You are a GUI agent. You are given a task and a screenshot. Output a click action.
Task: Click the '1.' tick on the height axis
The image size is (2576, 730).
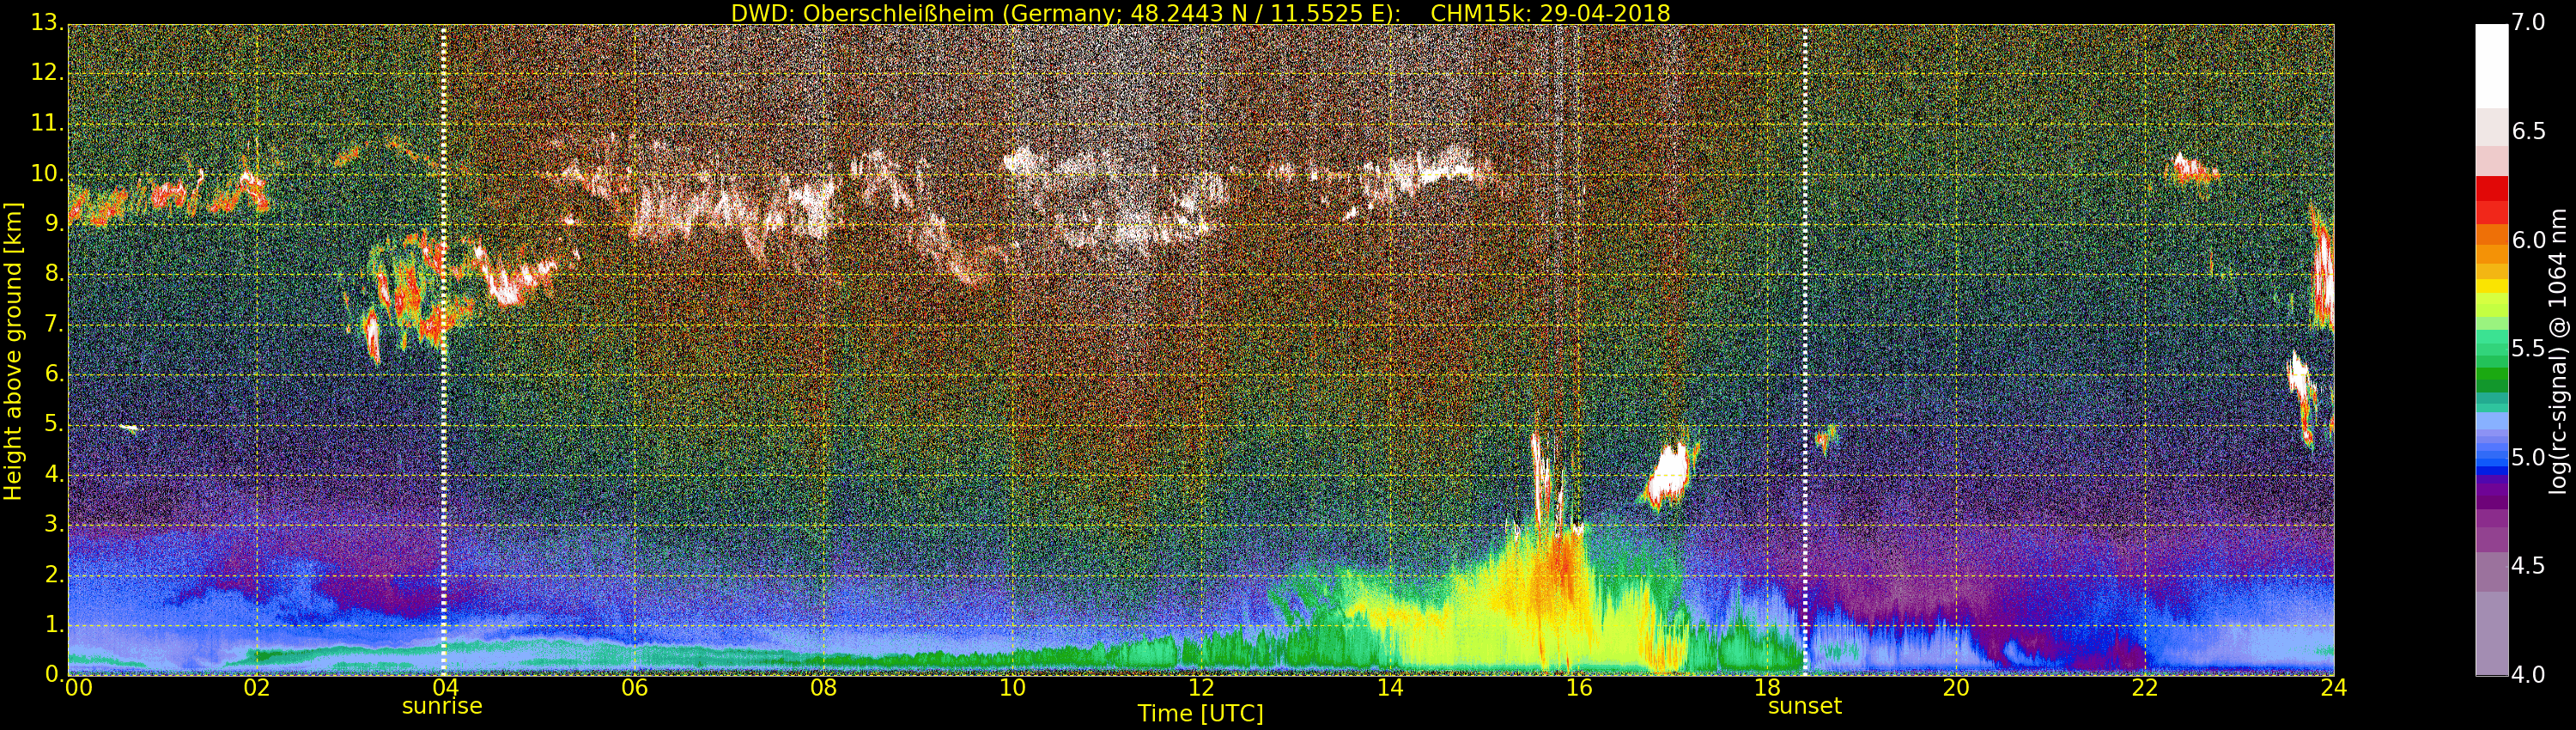[x=54, y=624]
